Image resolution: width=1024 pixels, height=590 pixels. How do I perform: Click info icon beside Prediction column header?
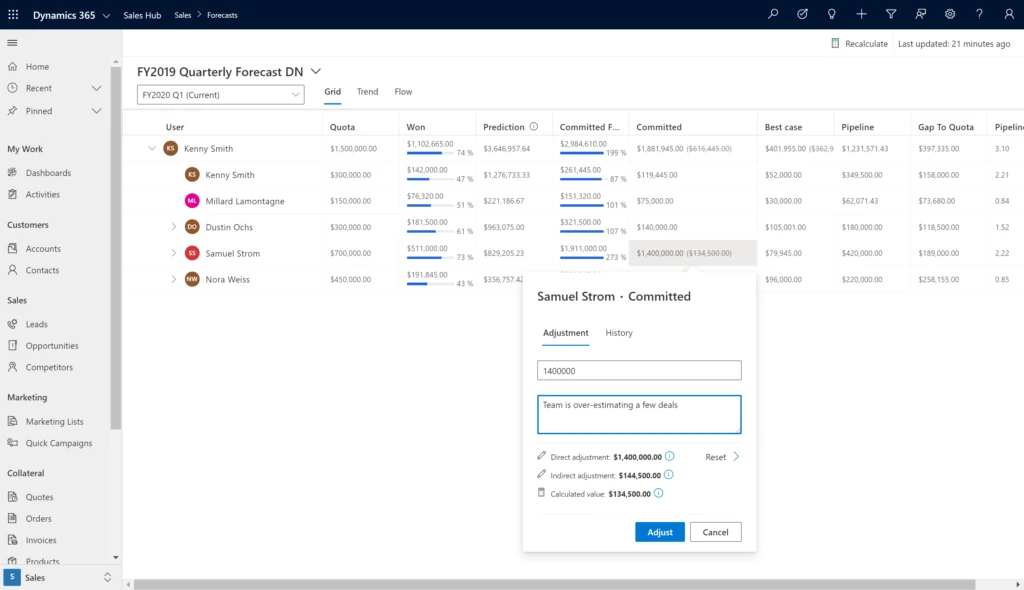pos(534,127)
